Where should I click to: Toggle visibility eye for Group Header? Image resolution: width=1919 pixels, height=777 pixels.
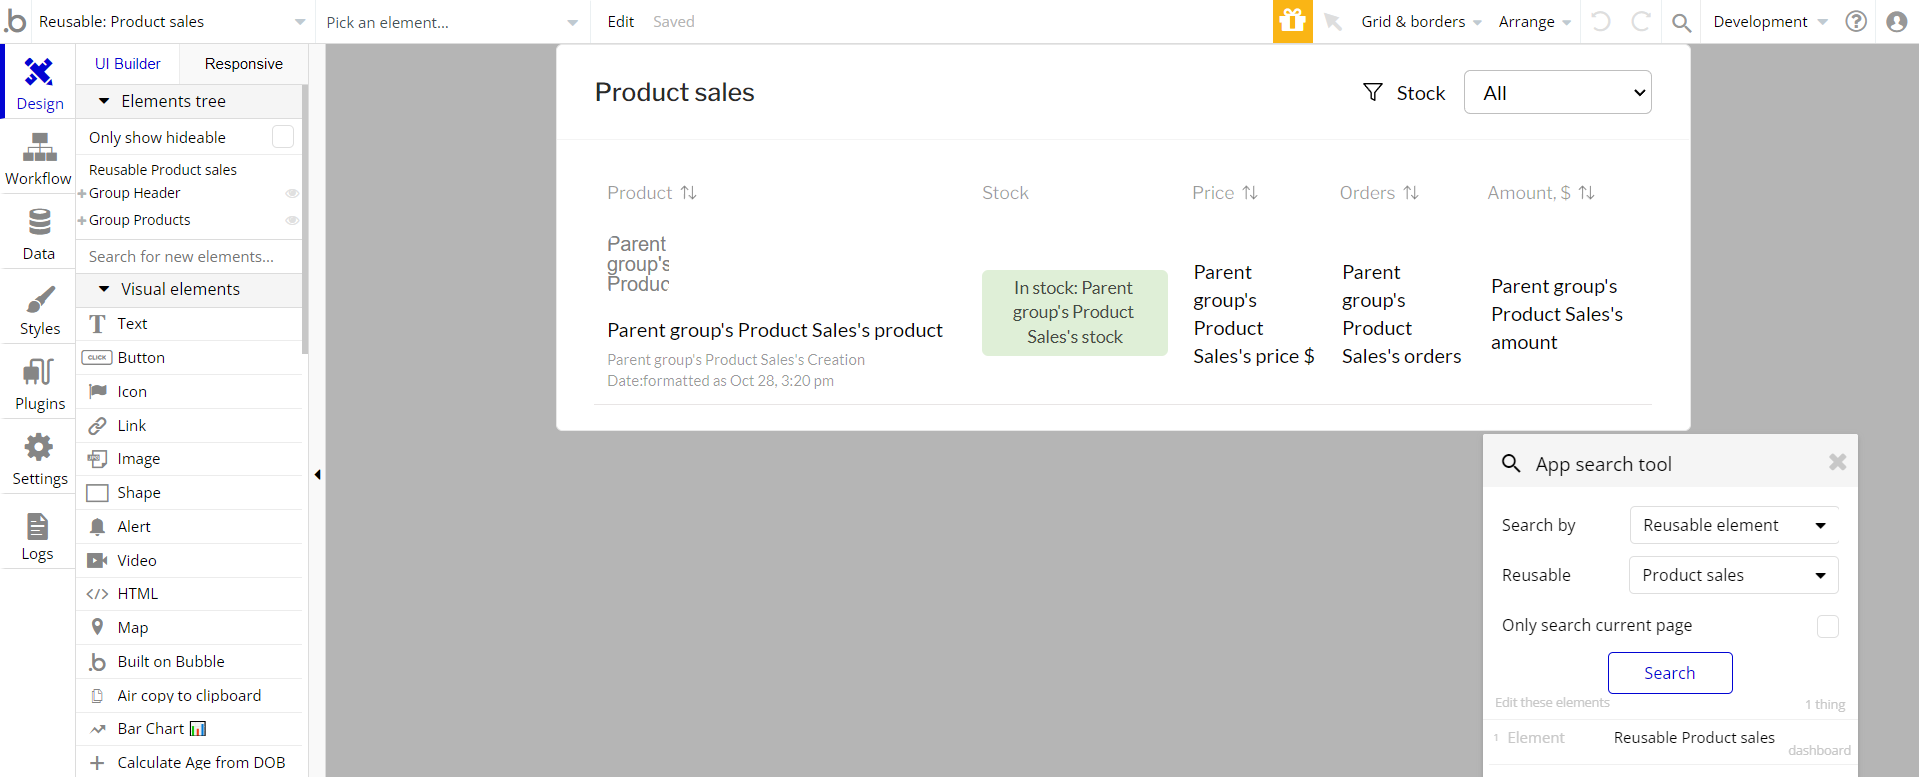click(292, 193)
